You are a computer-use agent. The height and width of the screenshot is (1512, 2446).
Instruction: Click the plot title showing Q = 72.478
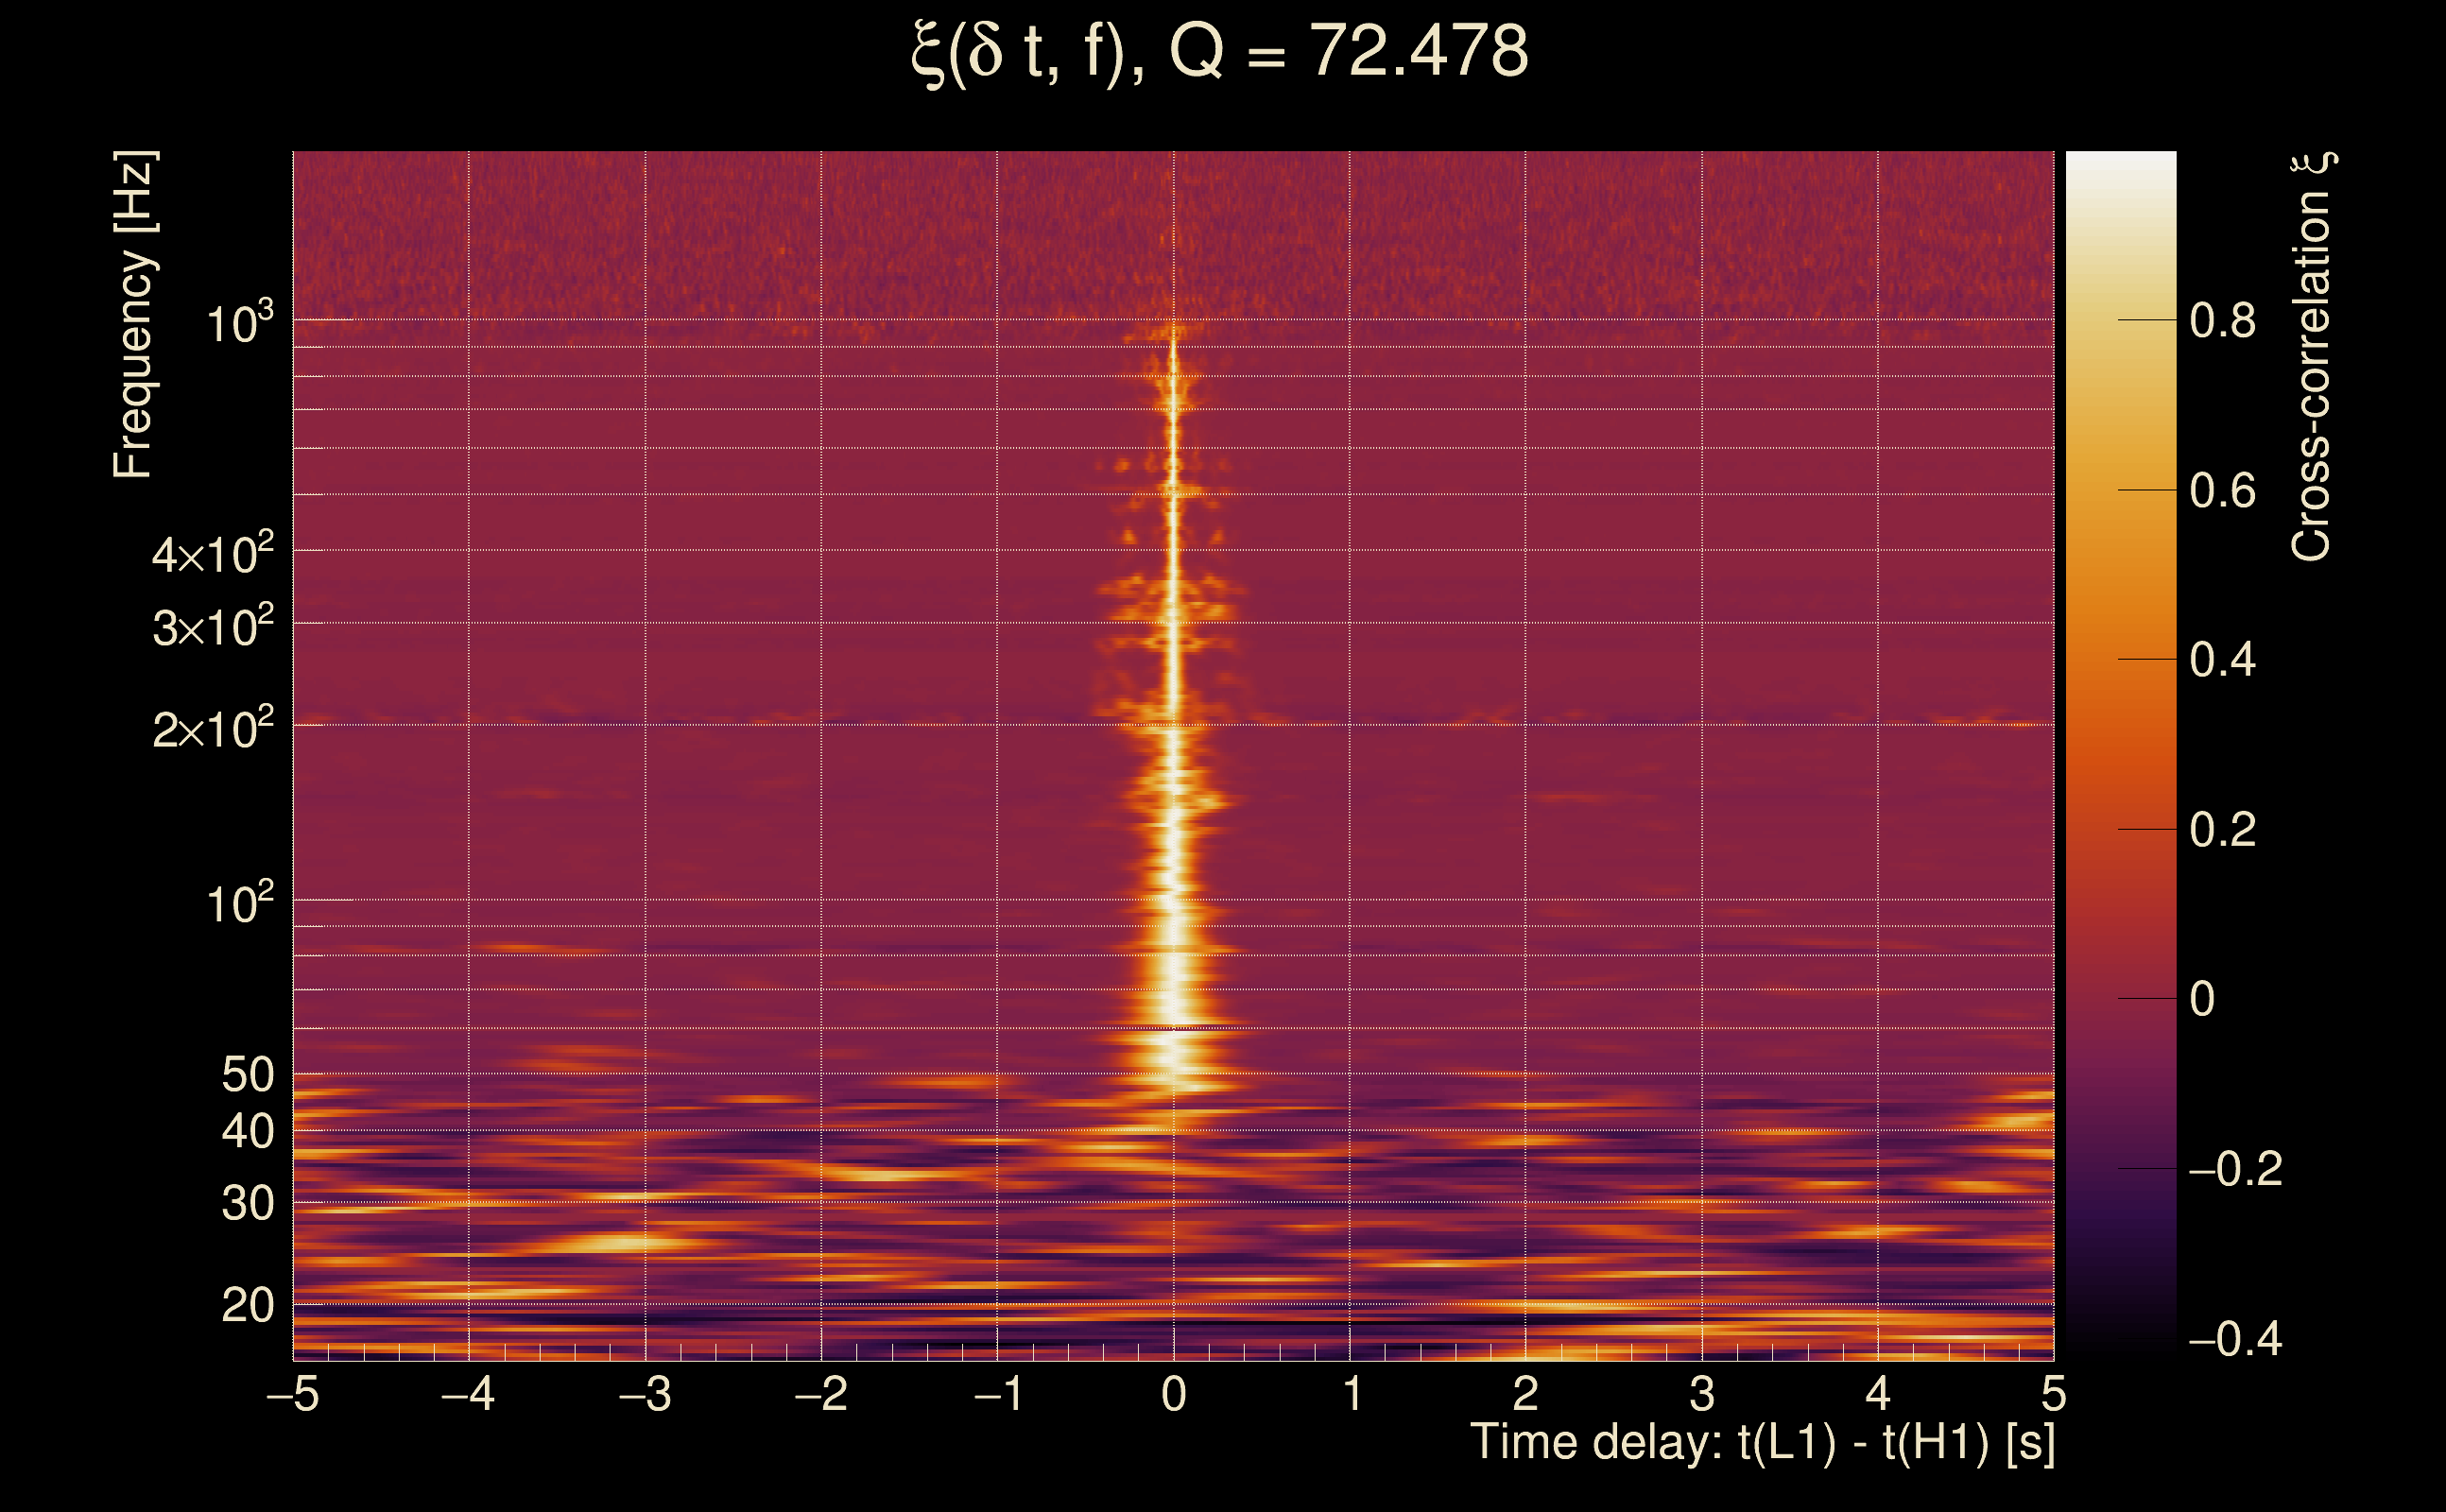coord(1220,52)
